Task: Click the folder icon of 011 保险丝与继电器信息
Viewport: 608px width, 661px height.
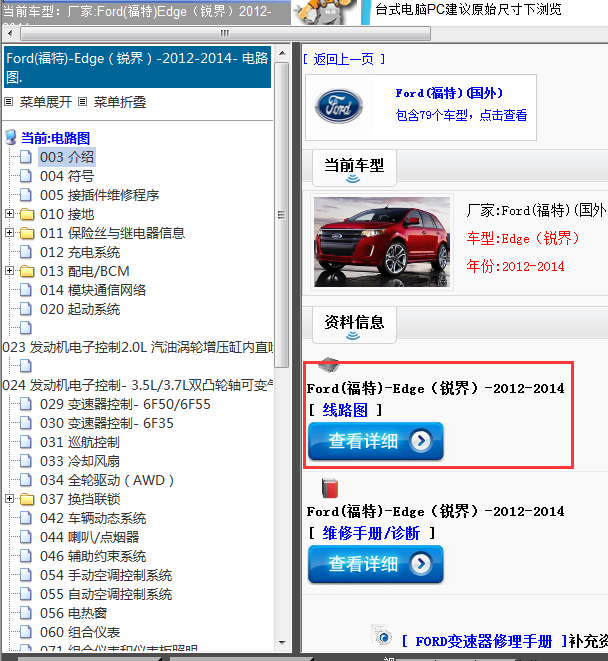Action: (x=27, y=233)
